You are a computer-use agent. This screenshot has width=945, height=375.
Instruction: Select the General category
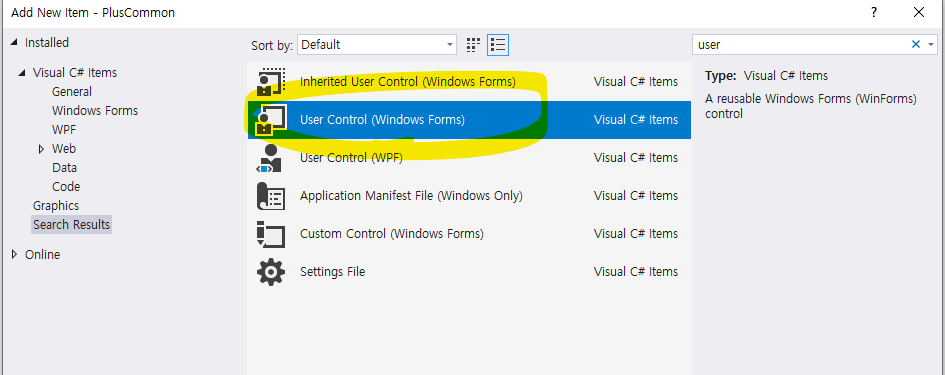coord(72,92)
